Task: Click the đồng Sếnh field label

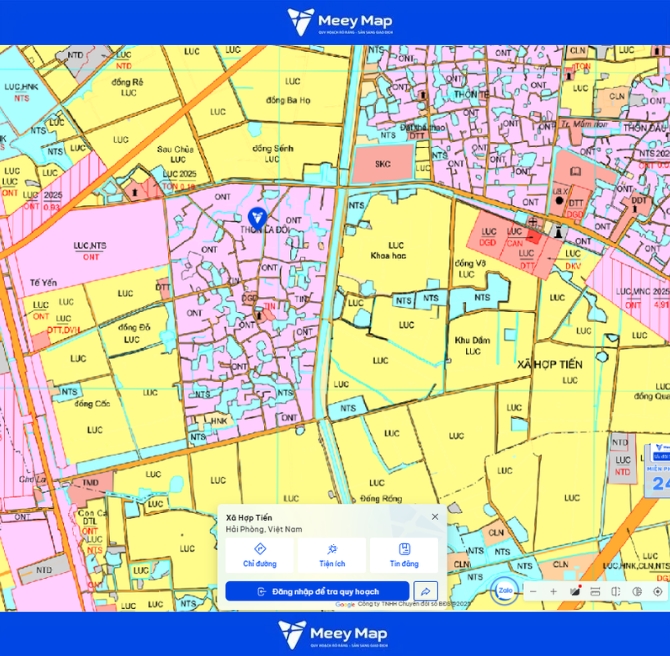Action: tap(273, 148)
